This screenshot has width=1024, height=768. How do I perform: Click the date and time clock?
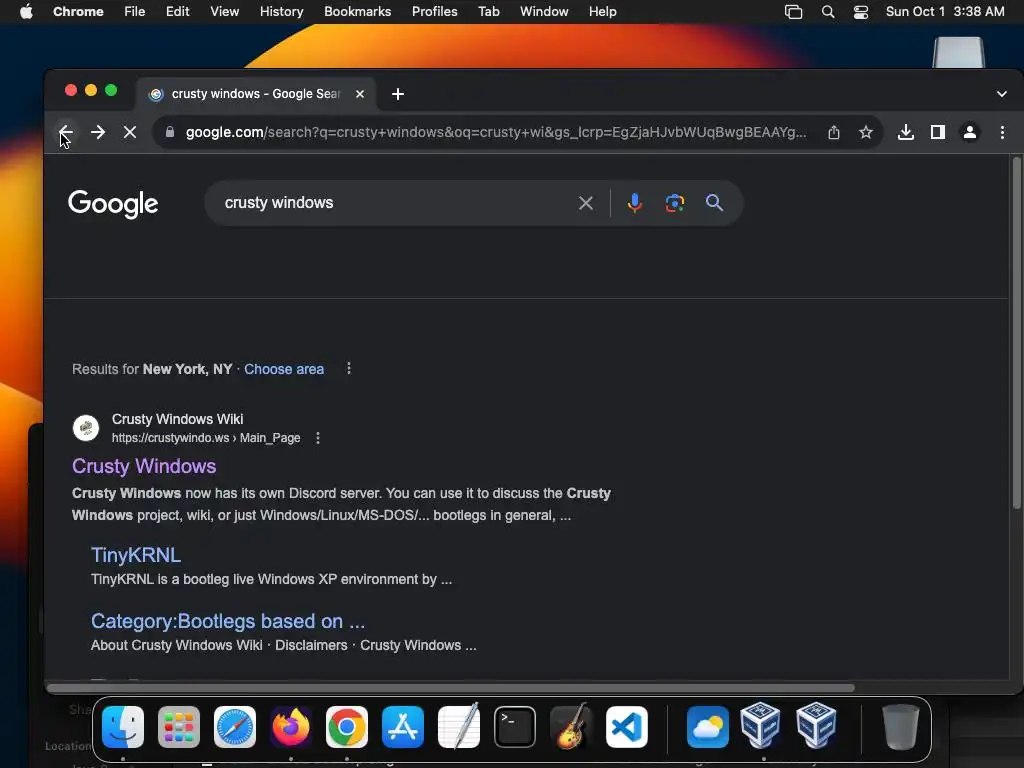[945, 12]
